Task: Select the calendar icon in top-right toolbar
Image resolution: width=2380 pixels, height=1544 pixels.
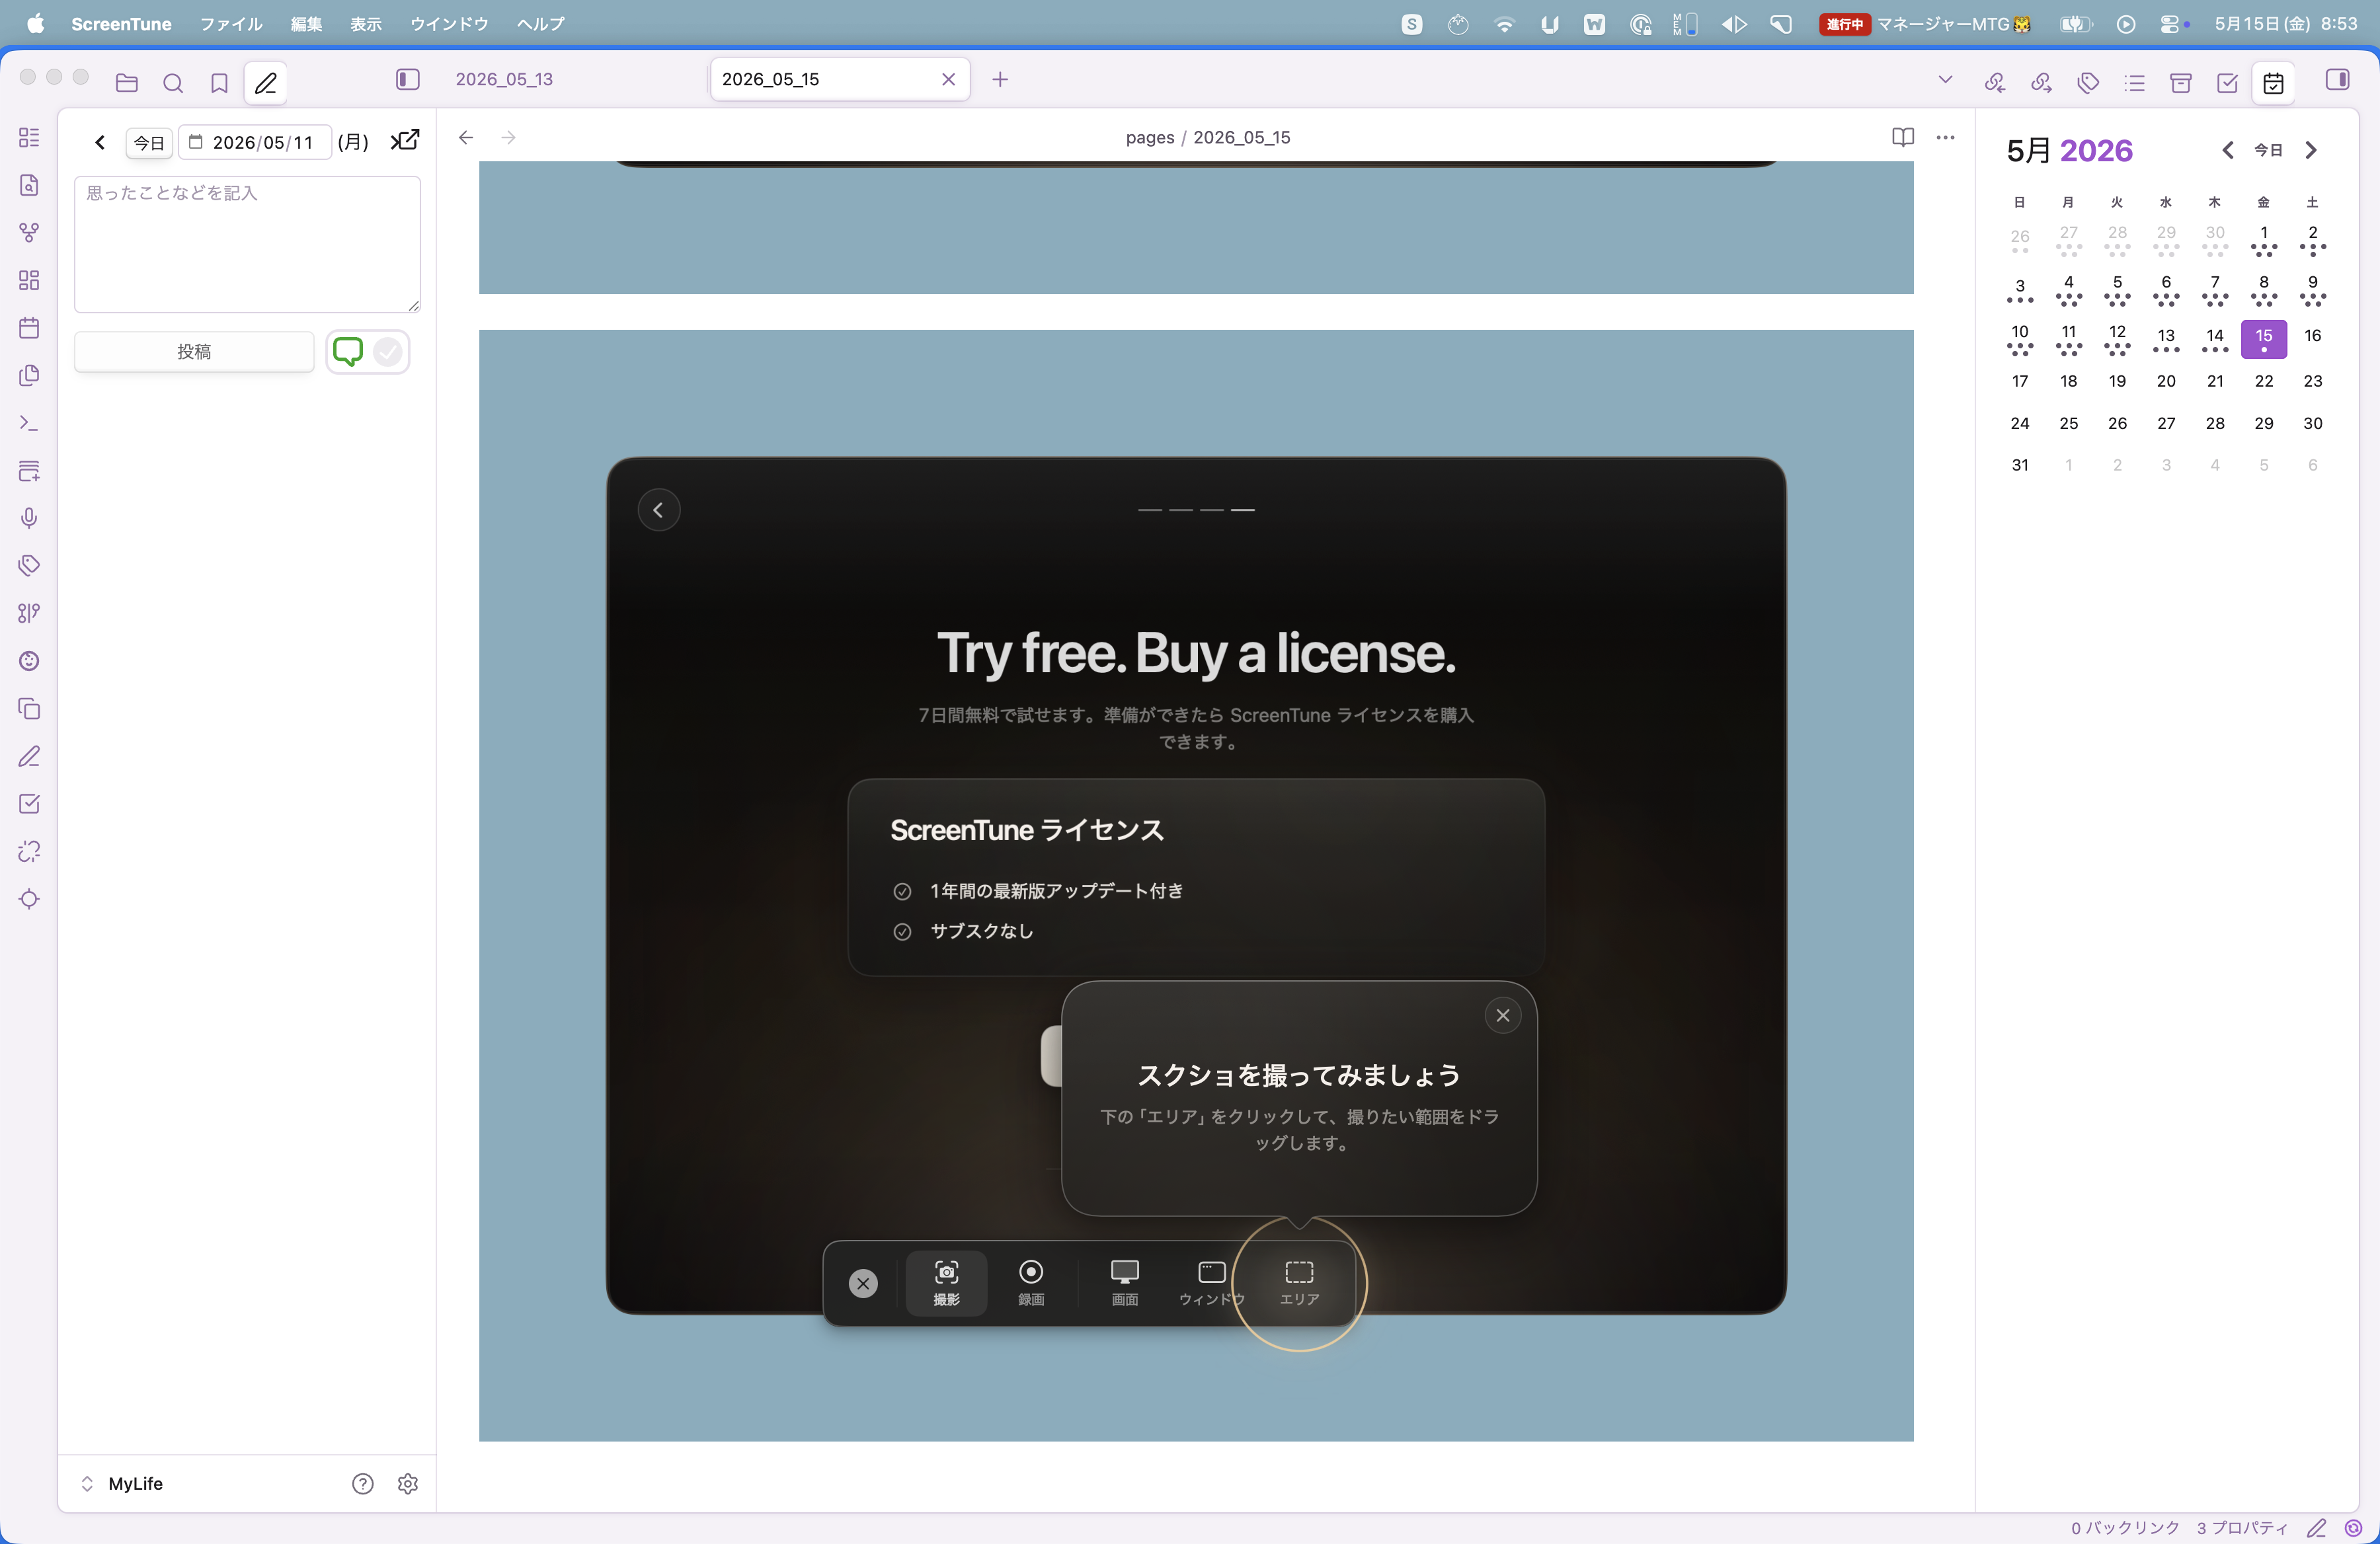Action: 2274,82
